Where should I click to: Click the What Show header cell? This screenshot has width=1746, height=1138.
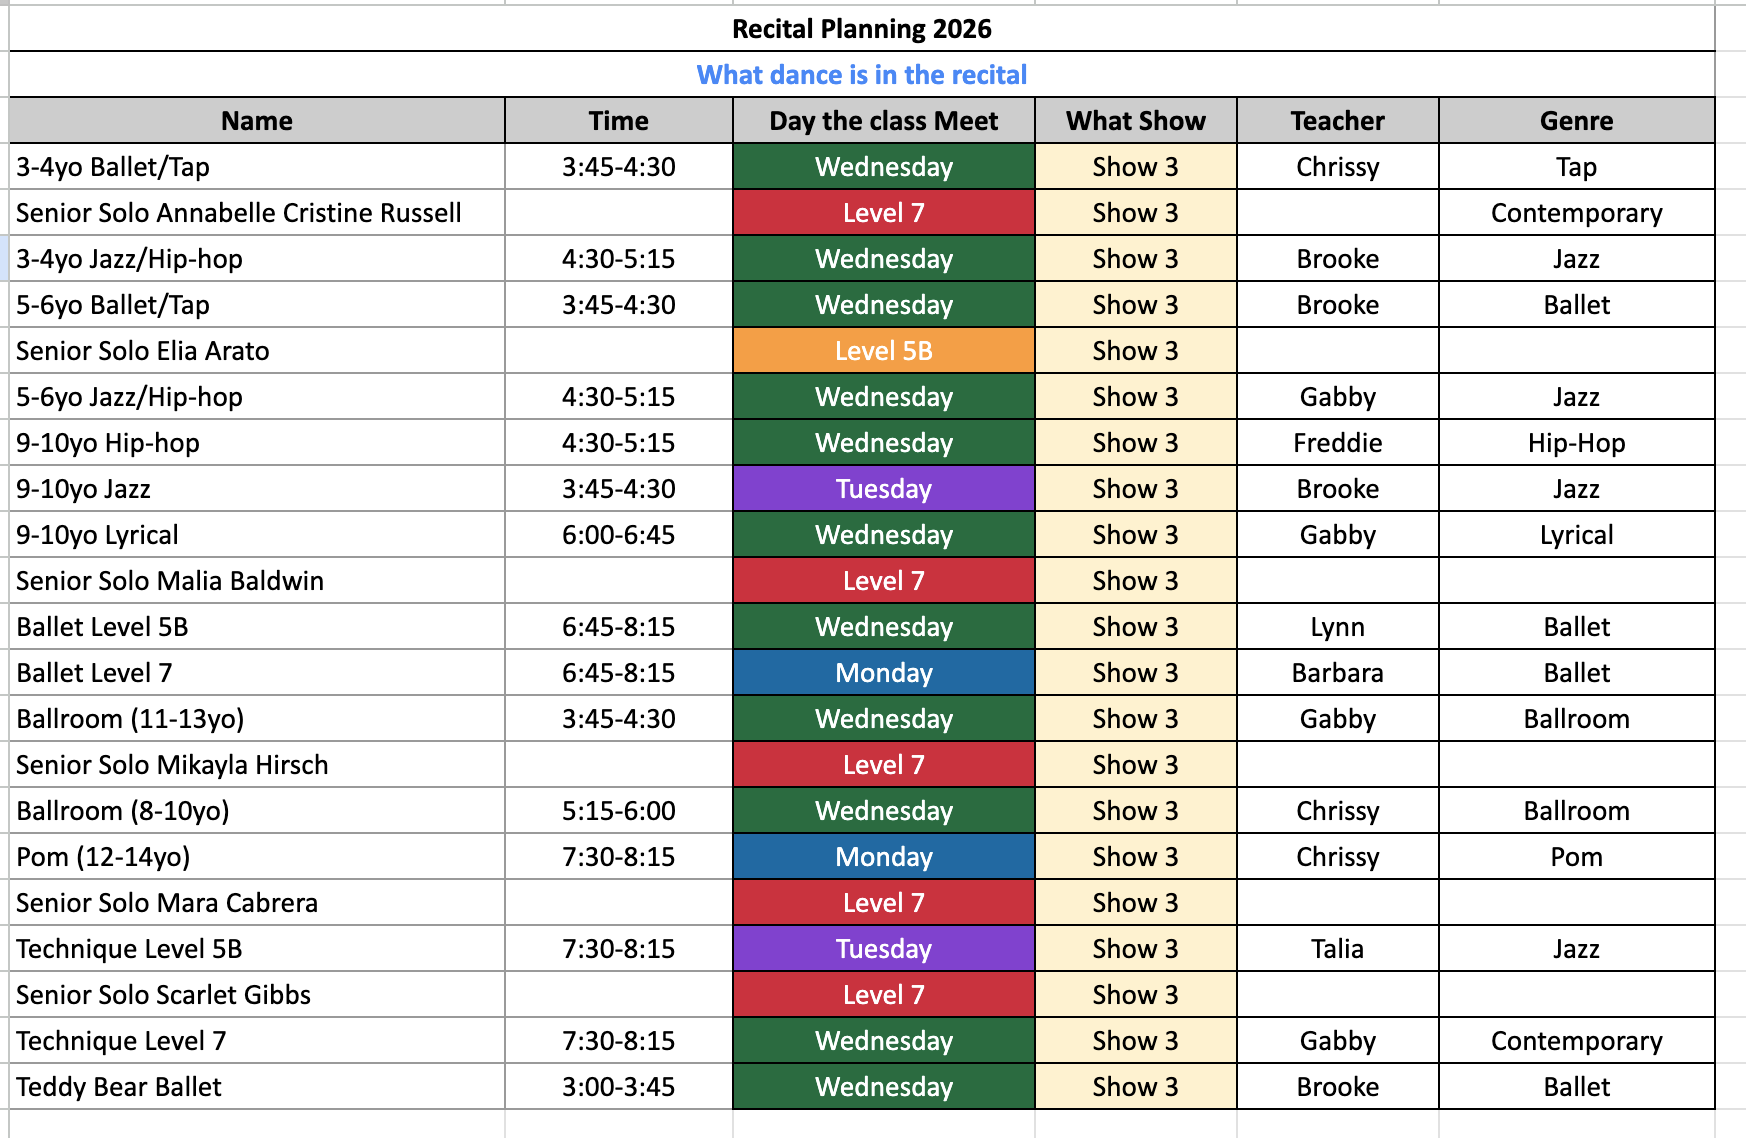click(x=1135, y=121)
